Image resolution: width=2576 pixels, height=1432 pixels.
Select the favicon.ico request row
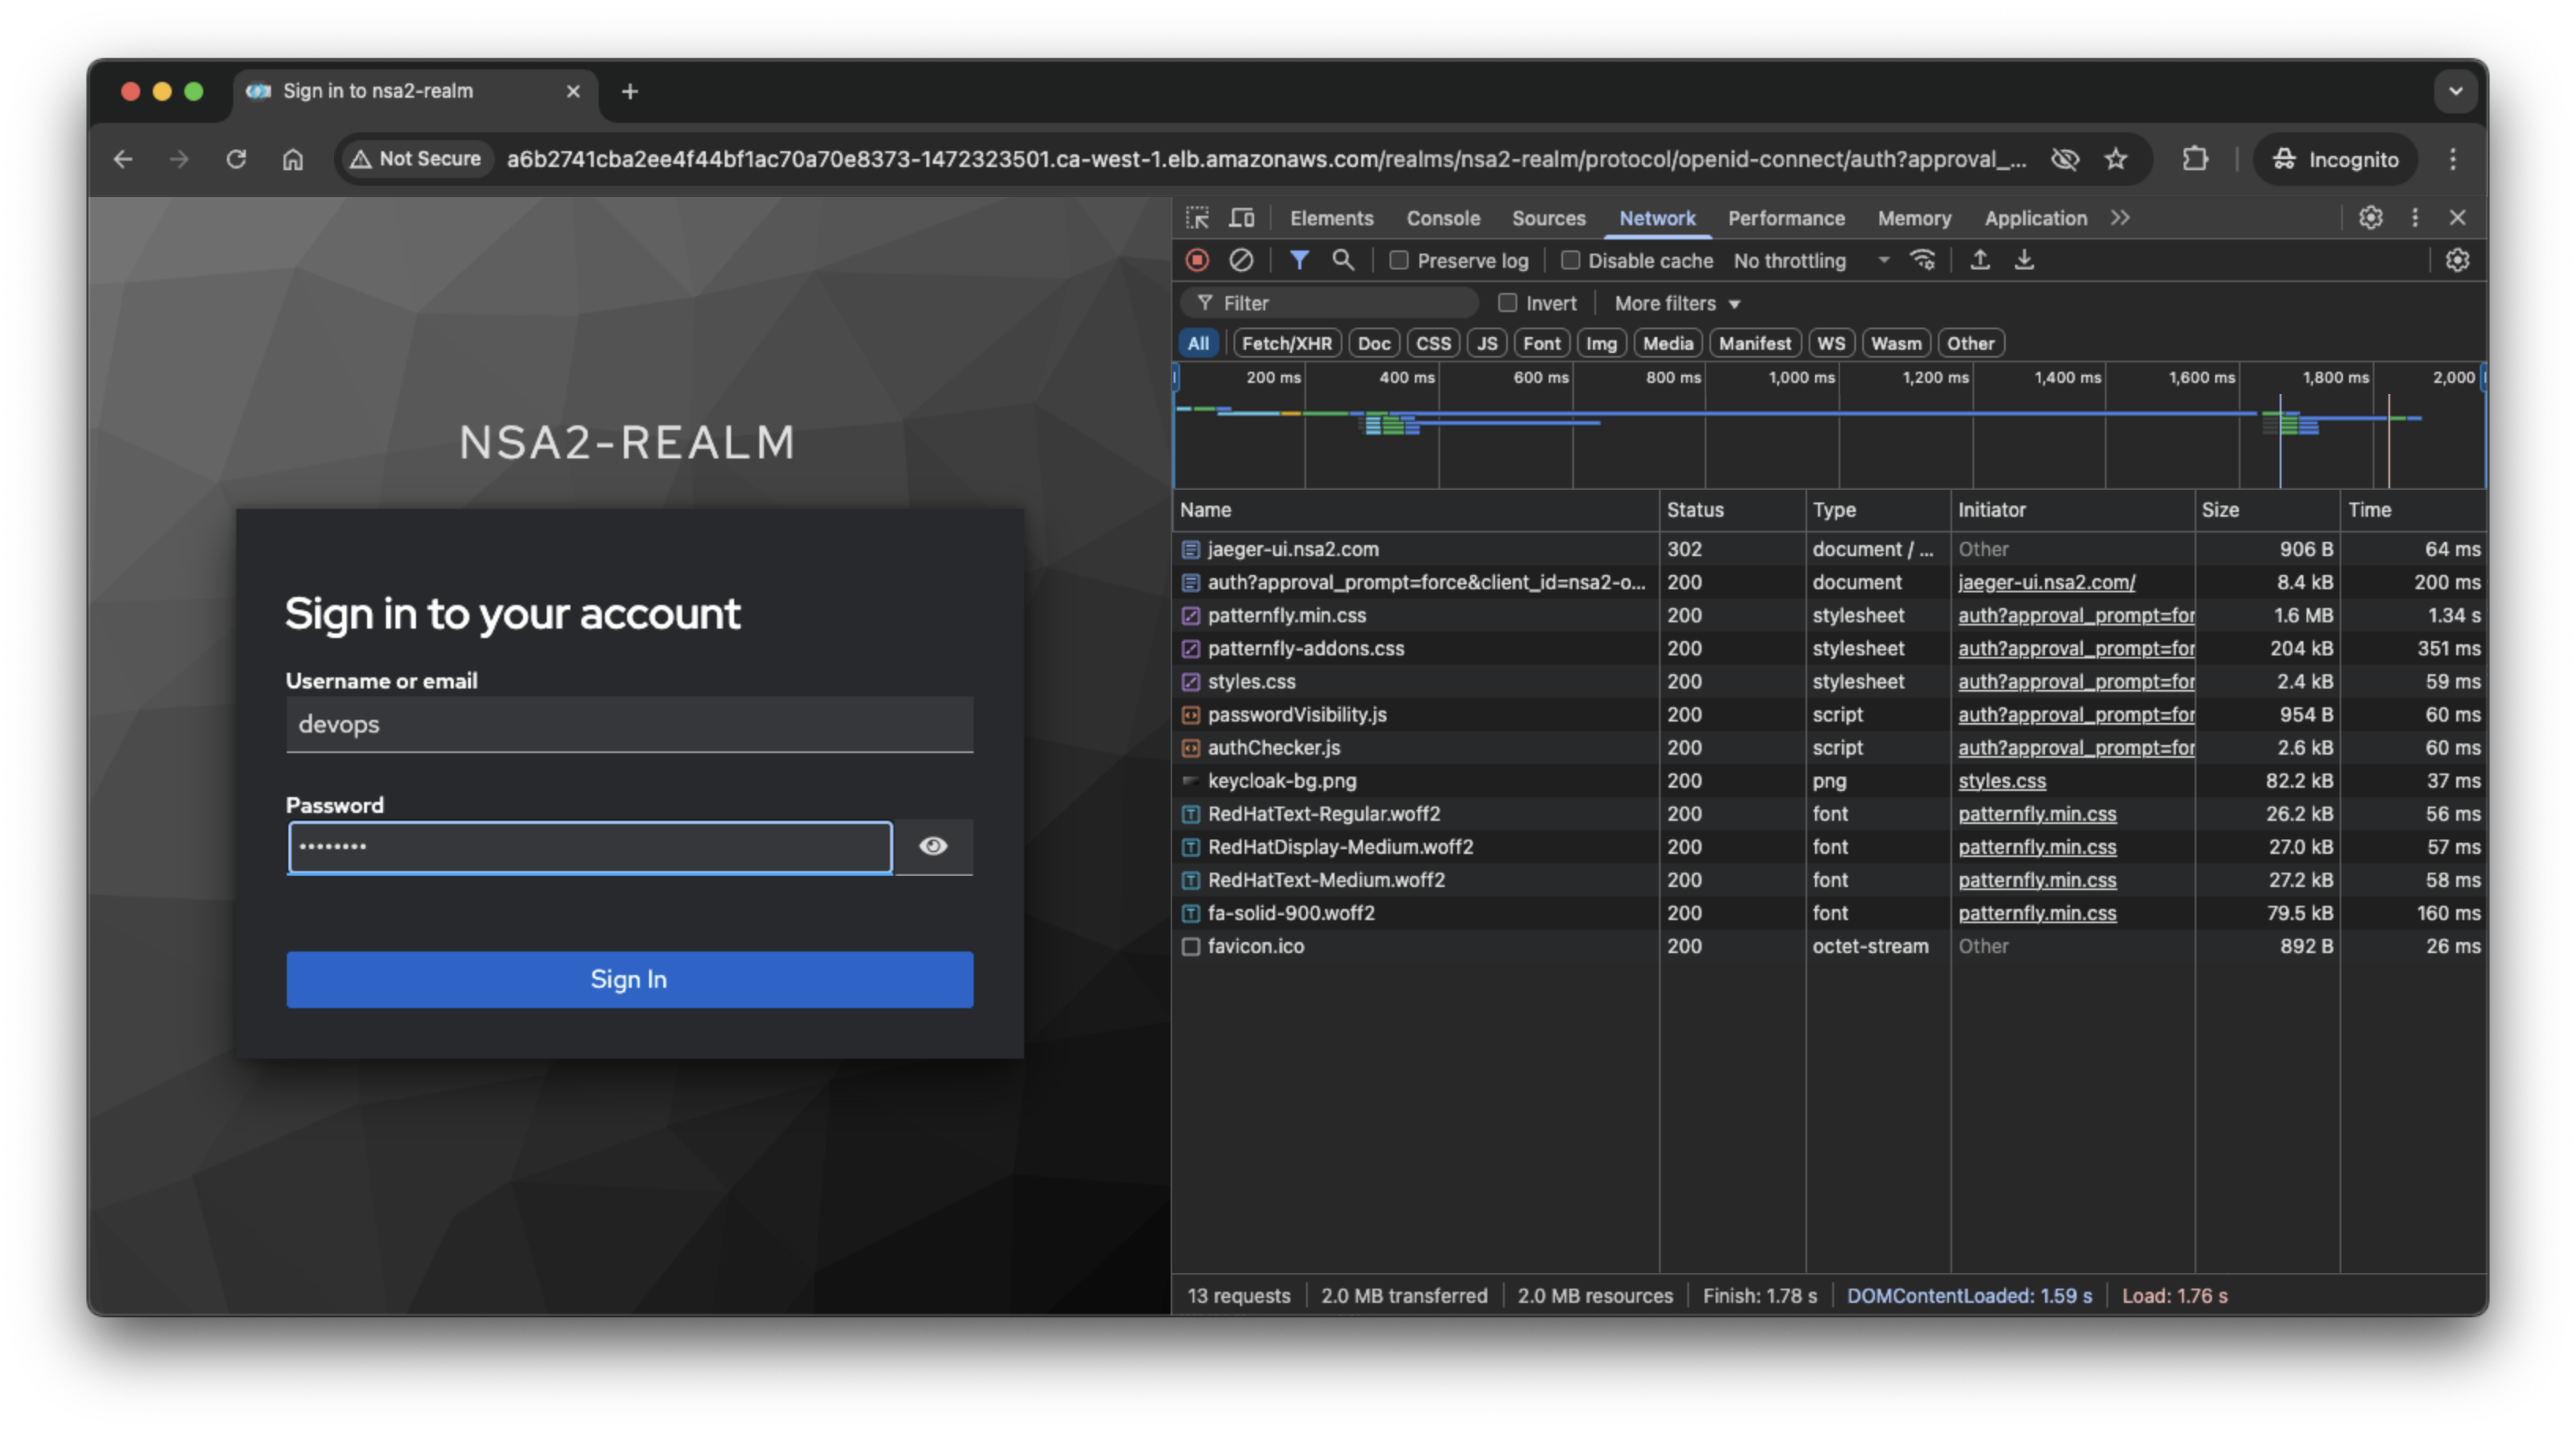point(1830,946)
